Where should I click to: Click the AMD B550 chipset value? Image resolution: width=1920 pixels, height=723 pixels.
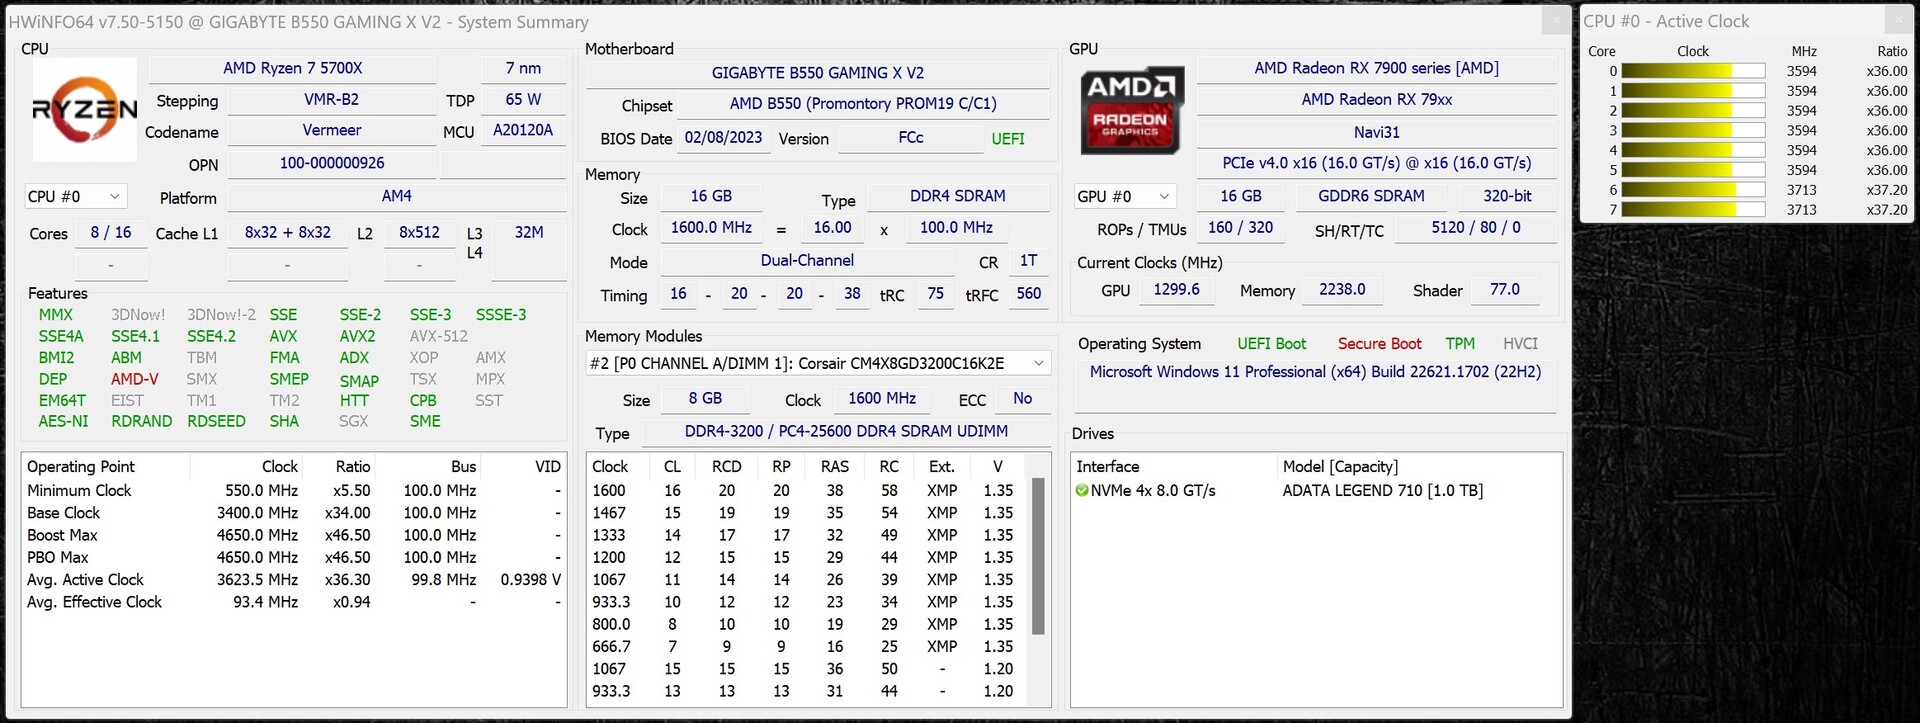863,104
